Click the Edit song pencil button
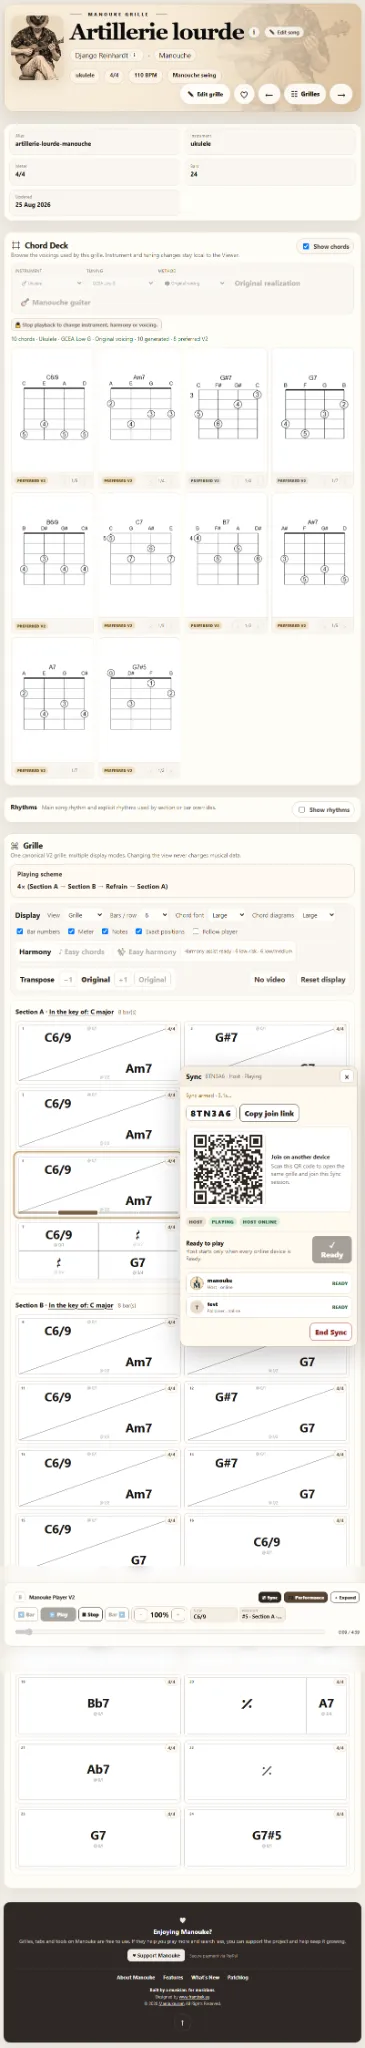 pyautogui.click(x=284, y=32)
